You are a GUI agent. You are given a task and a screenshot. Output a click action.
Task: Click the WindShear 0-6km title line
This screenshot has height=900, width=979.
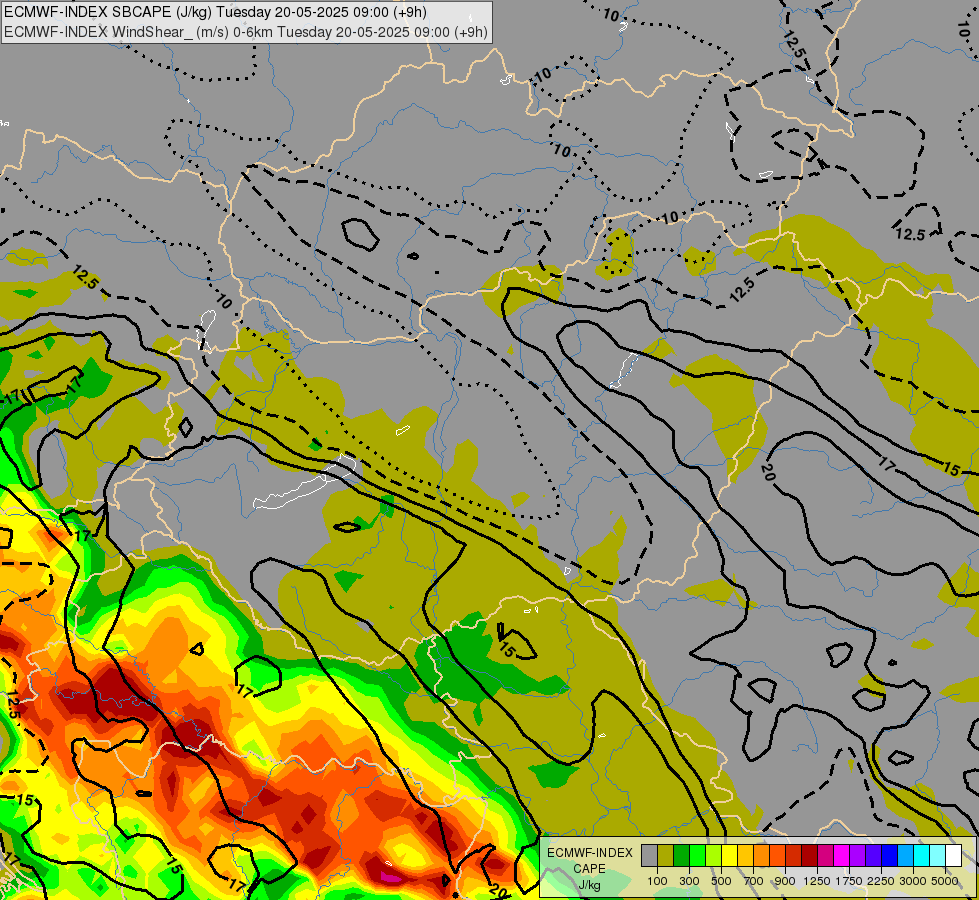[245, 32]
